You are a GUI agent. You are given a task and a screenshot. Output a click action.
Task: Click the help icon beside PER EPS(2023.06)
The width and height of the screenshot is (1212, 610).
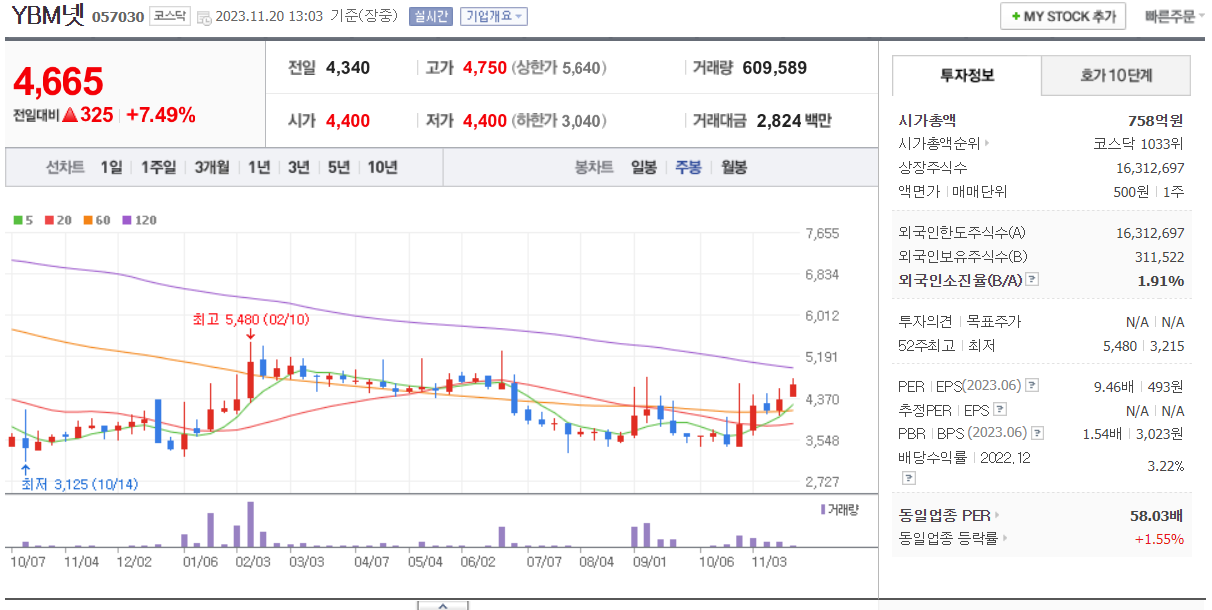pos(1032,385)
